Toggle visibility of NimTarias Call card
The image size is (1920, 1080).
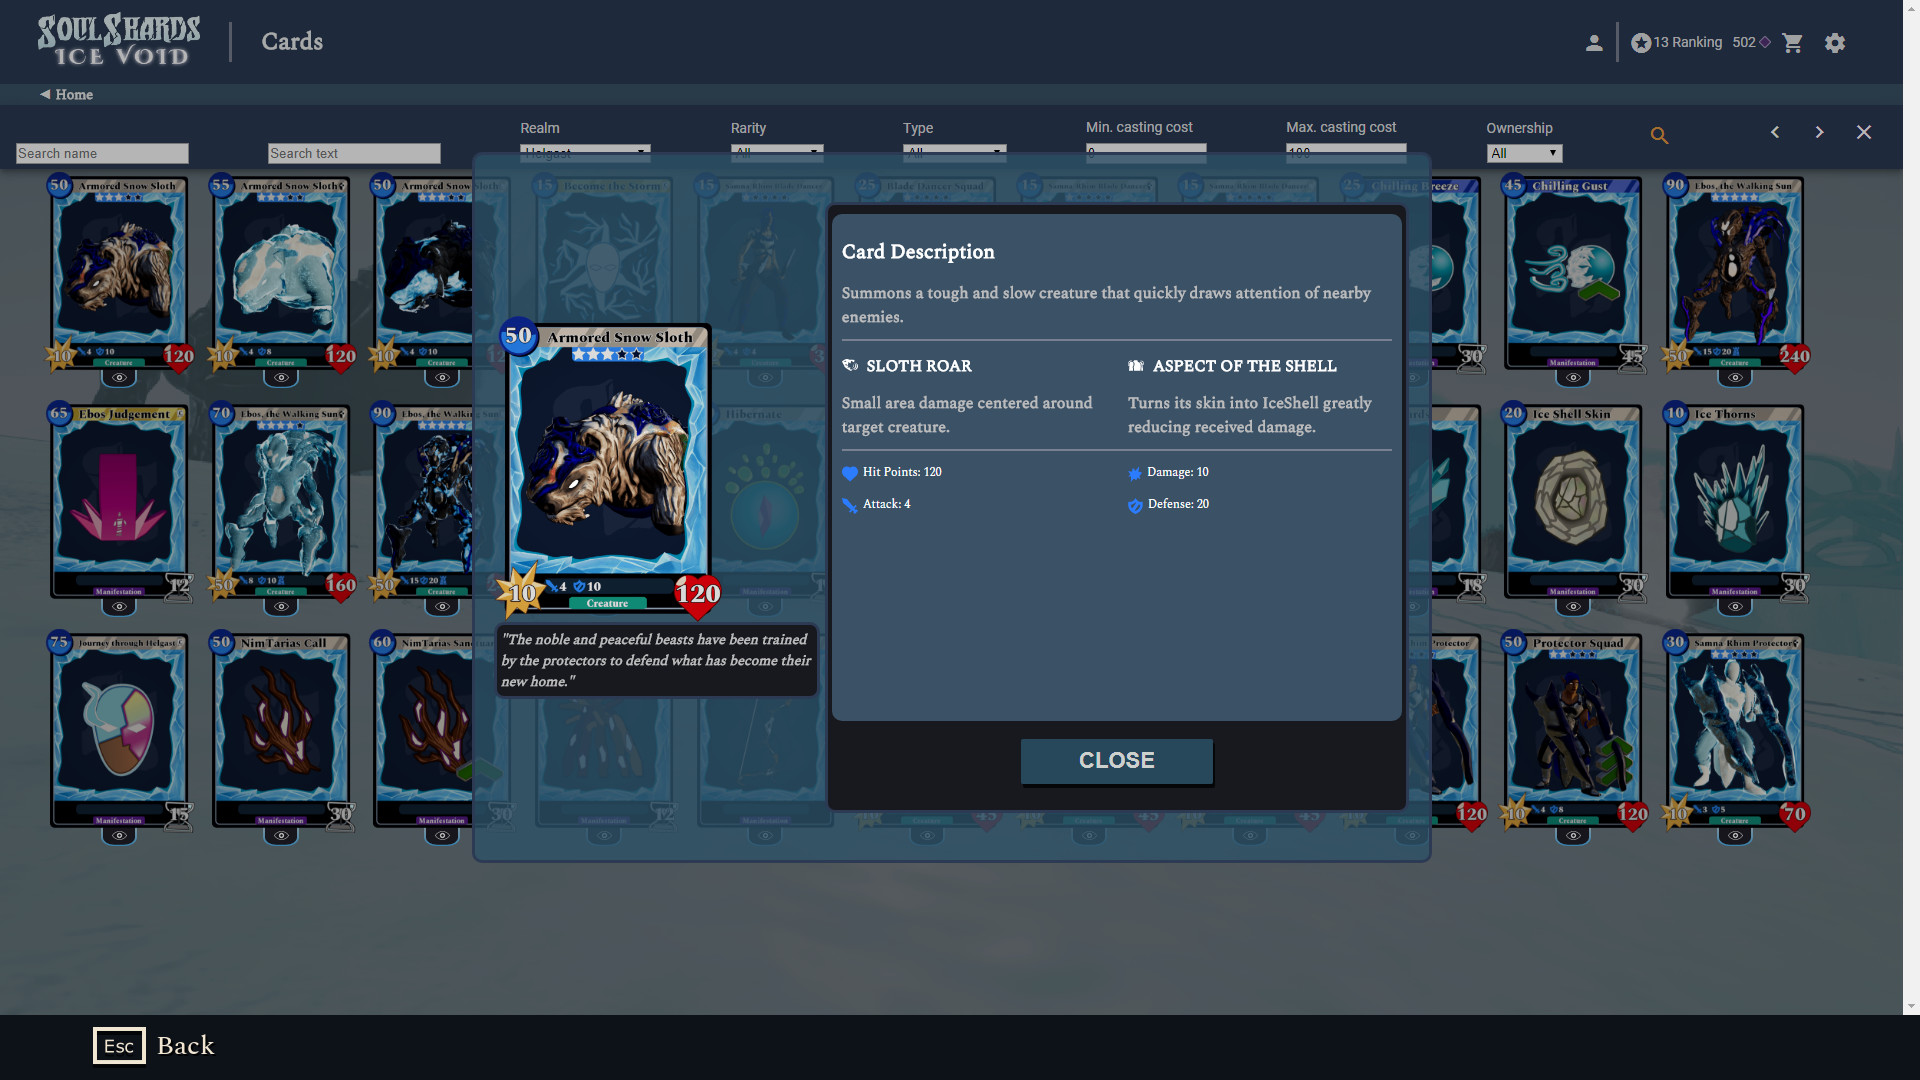tap(281, 833)
